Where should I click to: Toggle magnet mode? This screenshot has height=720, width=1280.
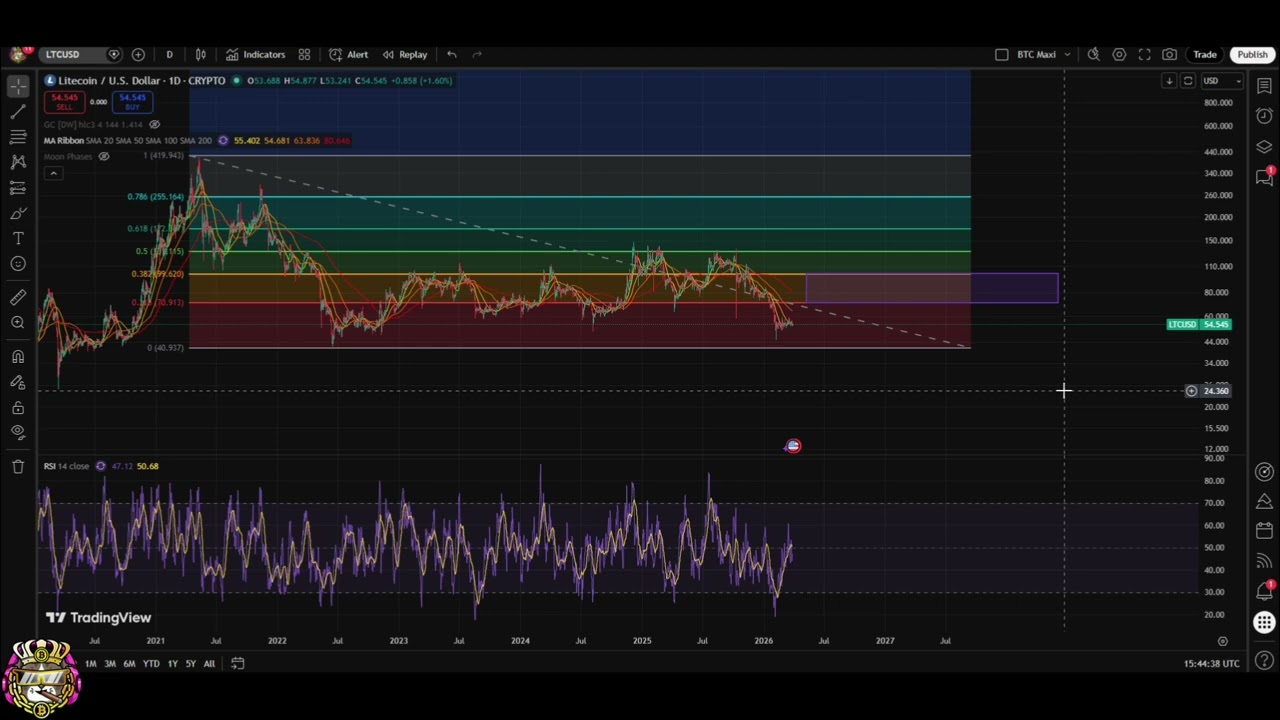coord(18,356)
